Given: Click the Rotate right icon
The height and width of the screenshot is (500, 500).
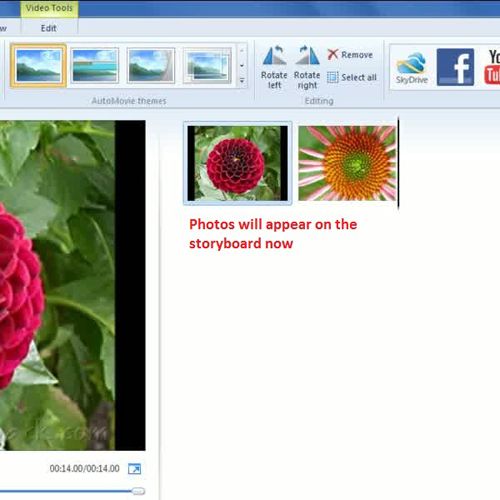Looking at the screenshot, I should [307, 67].
